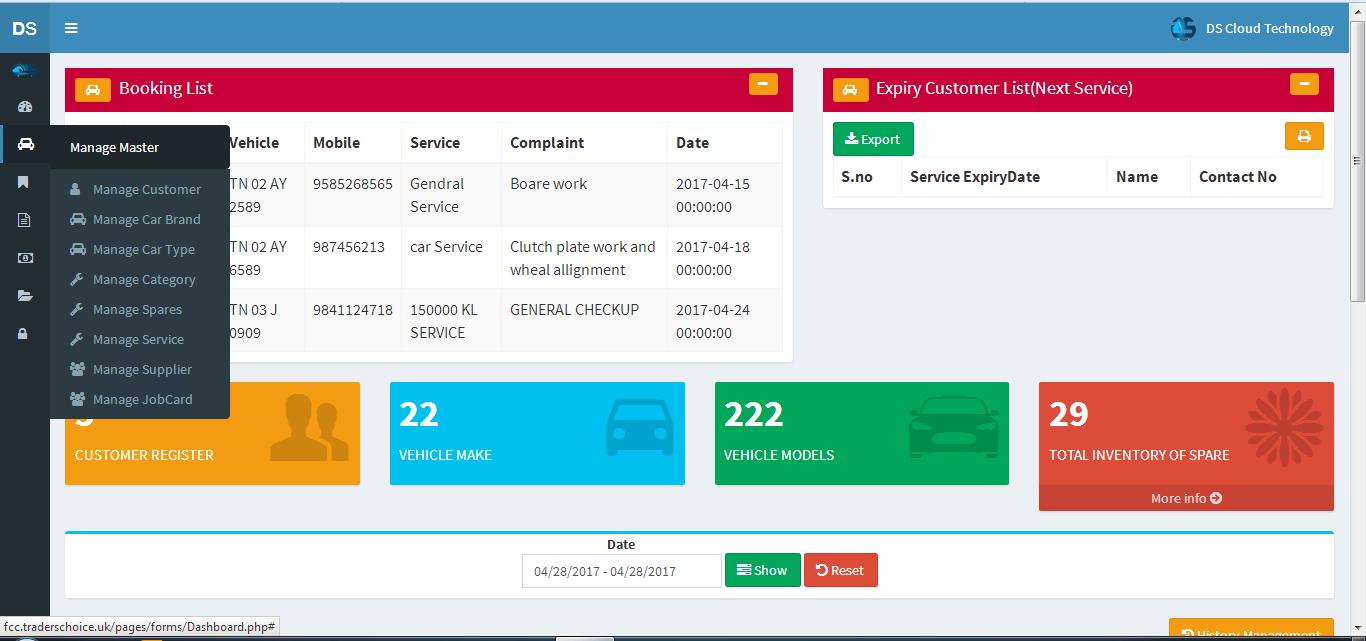Collapse the Expiry Customer List panel
This screenshot has width=1366, height=641.
point(1304,85)
